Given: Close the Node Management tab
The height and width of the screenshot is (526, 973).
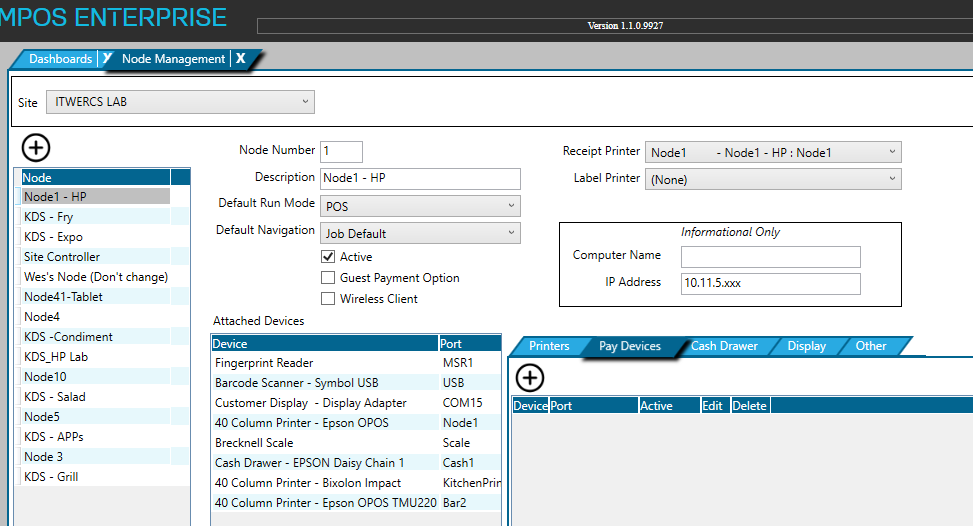Looking at the screenshot, I should [240, 59].
